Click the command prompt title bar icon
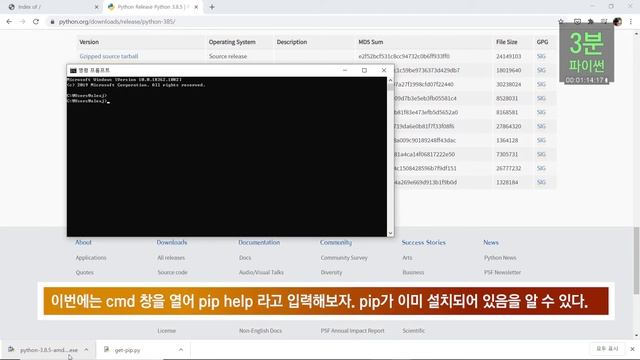The width and height of the screenshot is (640, 360). click(73, 71)
